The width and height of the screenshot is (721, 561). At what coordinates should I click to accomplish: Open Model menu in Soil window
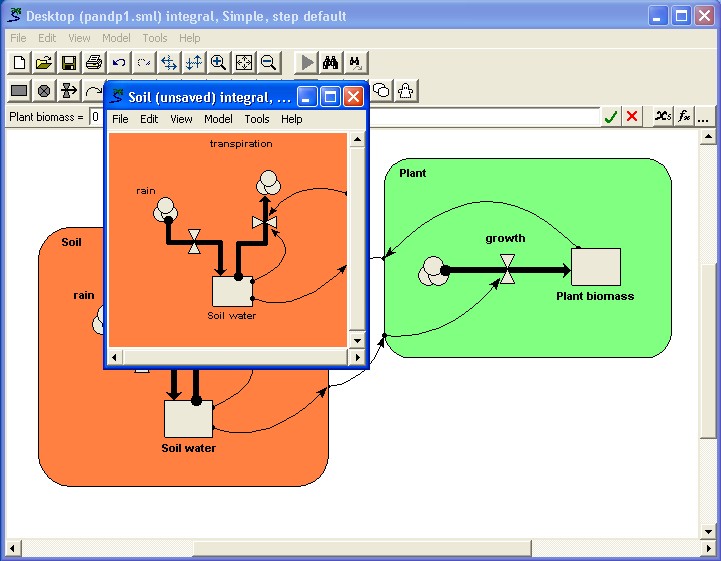tap(218, 119)
